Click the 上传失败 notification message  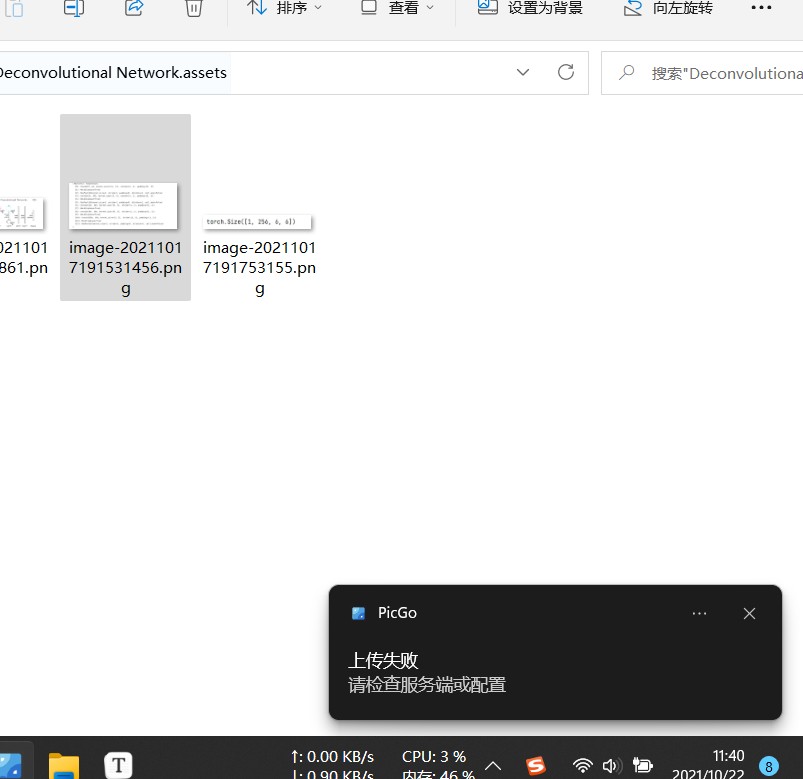[x=383, y=660]
